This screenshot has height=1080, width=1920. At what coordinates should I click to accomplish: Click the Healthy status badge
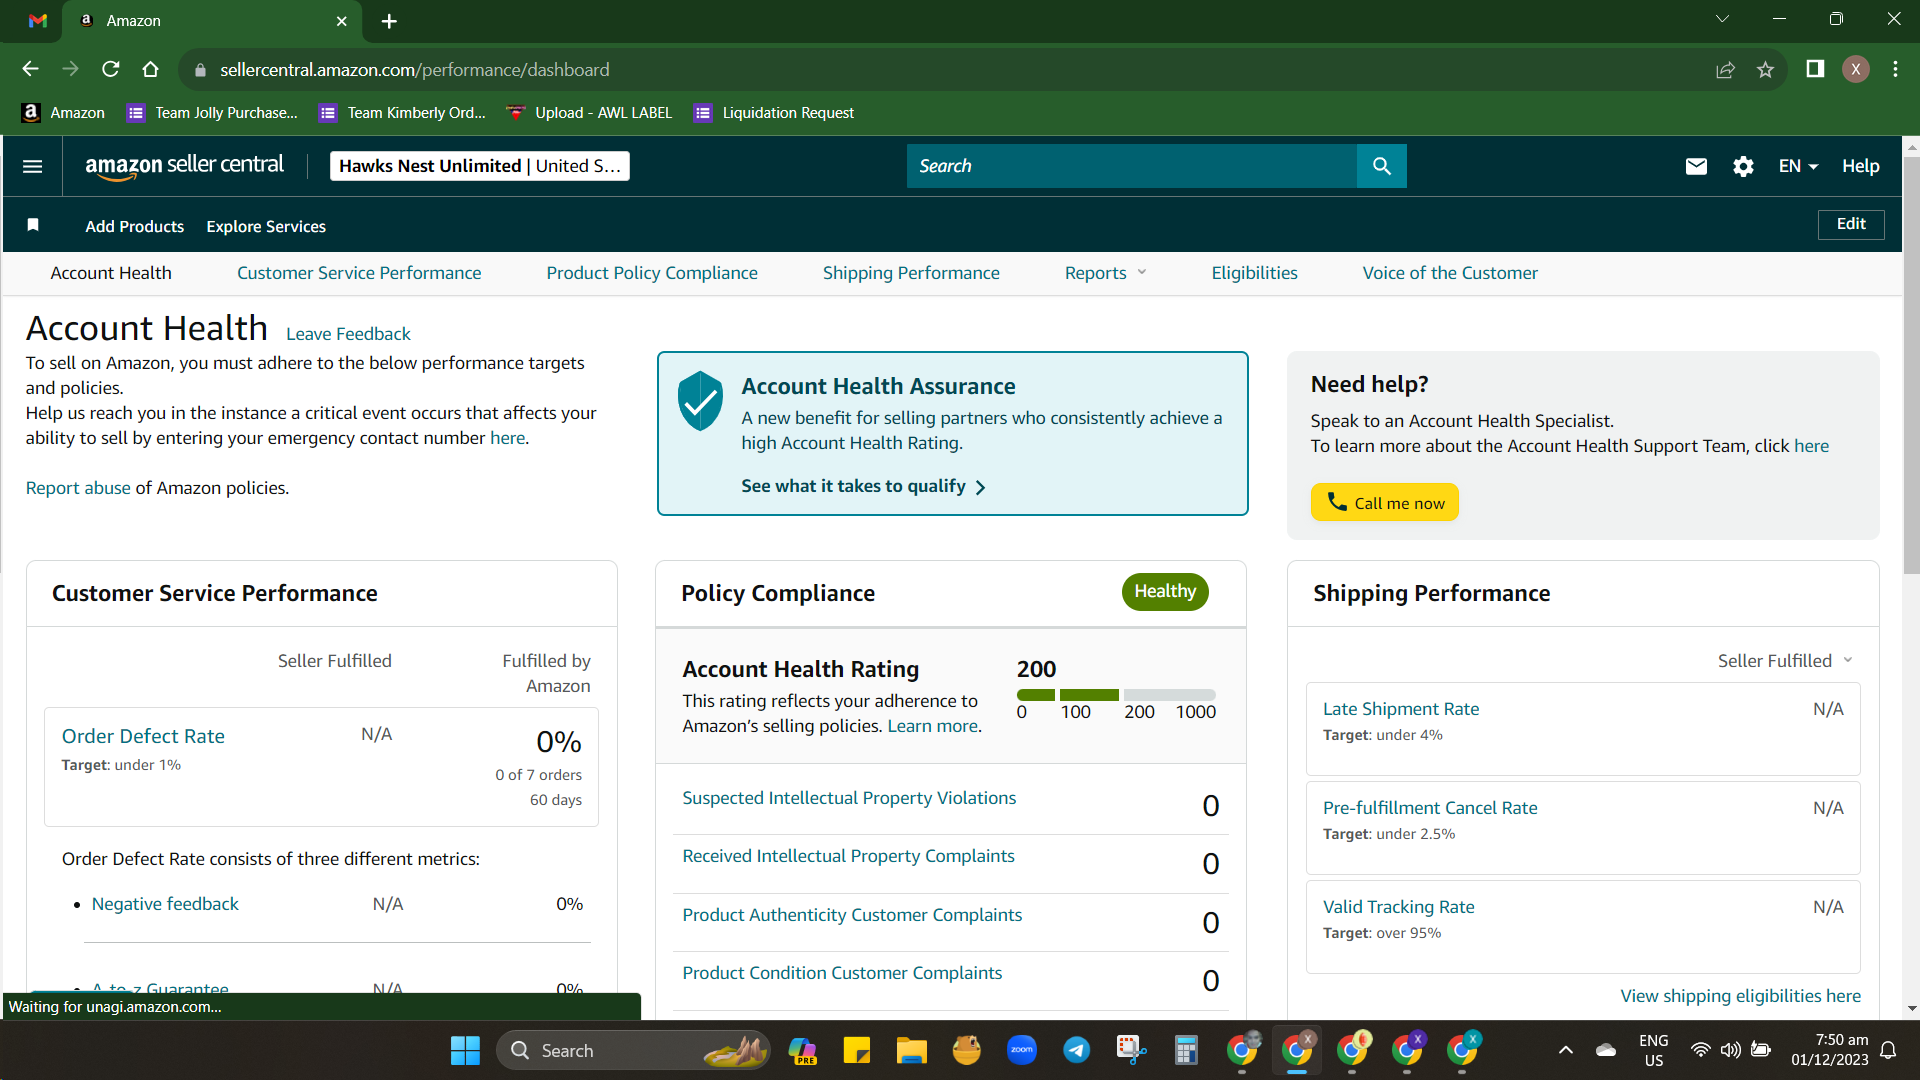click(x=1165, y=592)
